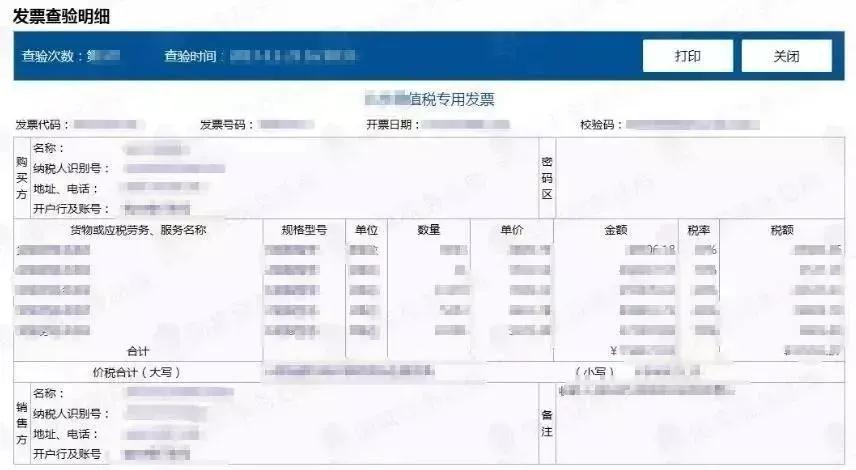Click the 增值税专用发票 invoice heading
Image resolution: width=856 pixels, height=470 pixels.
tap(430, 99)
